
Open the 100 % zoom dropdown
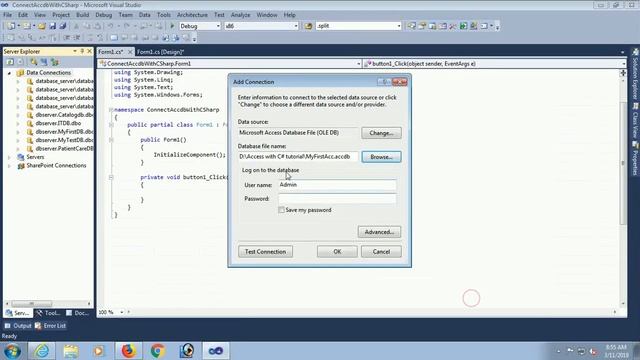pos(122,312)
